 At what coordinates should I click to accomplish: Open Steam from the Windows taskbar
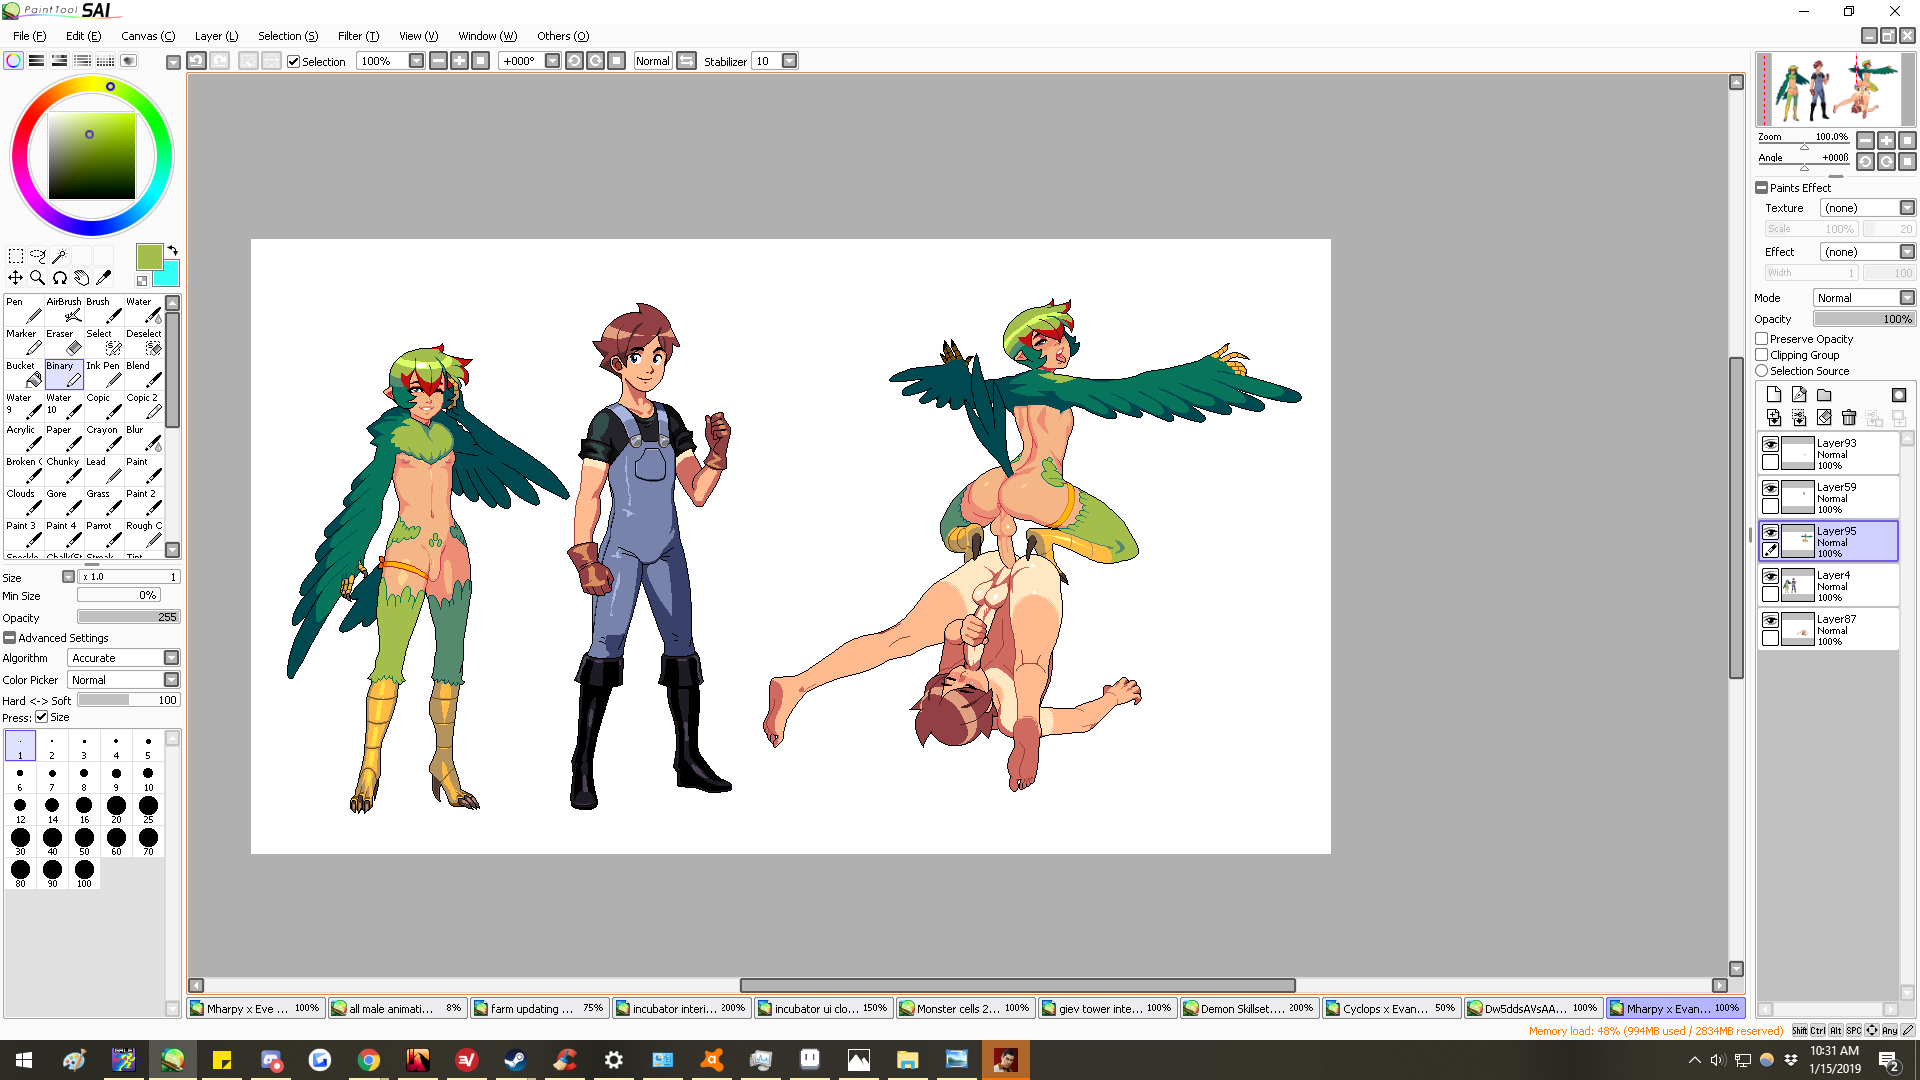[x=515, y=1060]
